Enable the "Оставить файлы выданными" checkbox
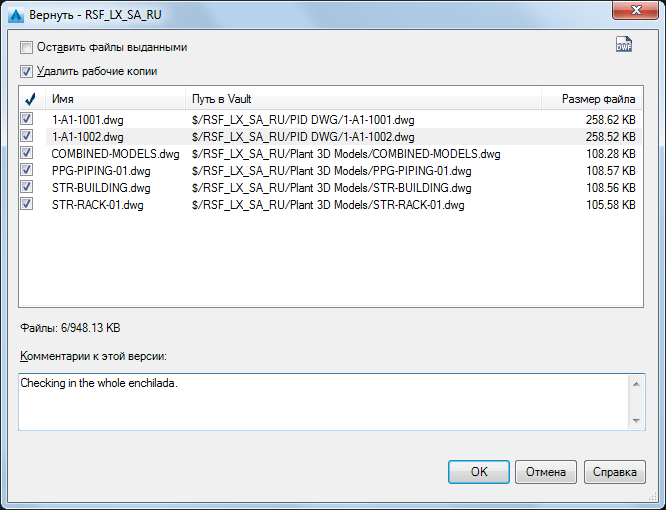Viewport: 666px width, 510px height. tap(26, 47)
